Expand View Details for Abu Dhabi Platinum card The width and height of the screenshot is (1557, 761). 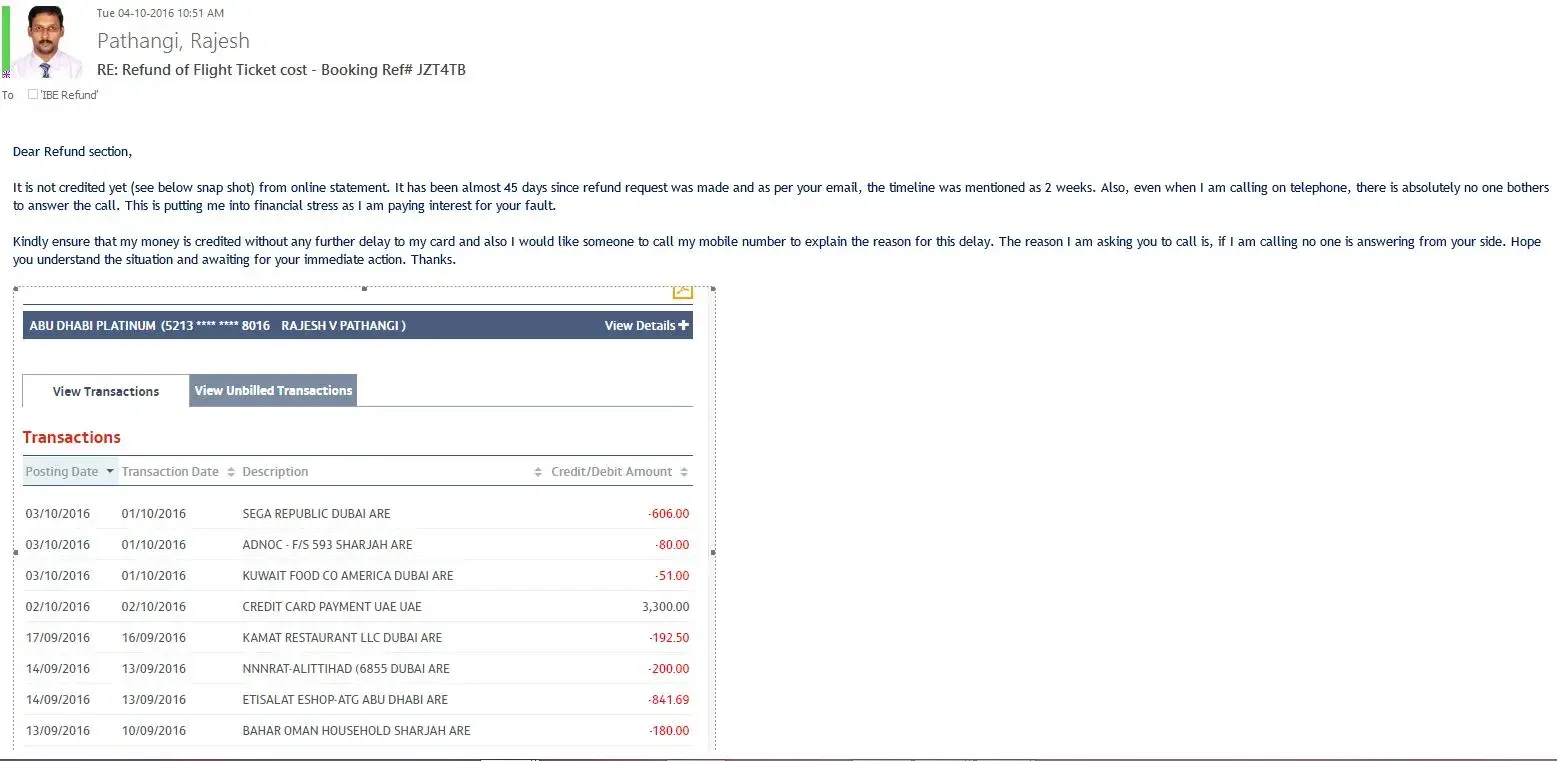tap(640, 325)
